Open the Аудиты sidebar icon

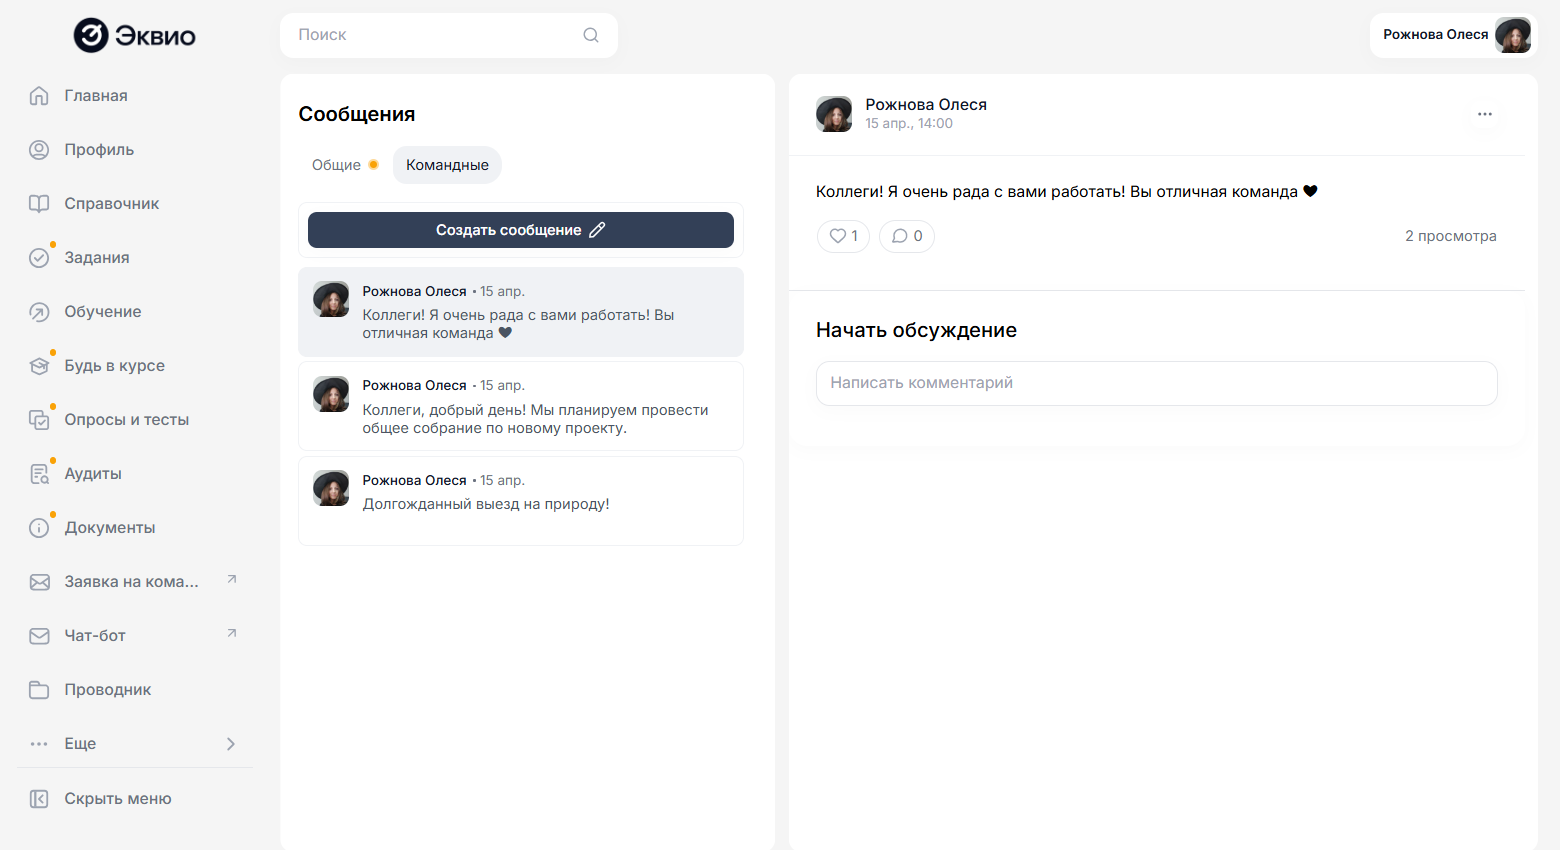(39, 474)
